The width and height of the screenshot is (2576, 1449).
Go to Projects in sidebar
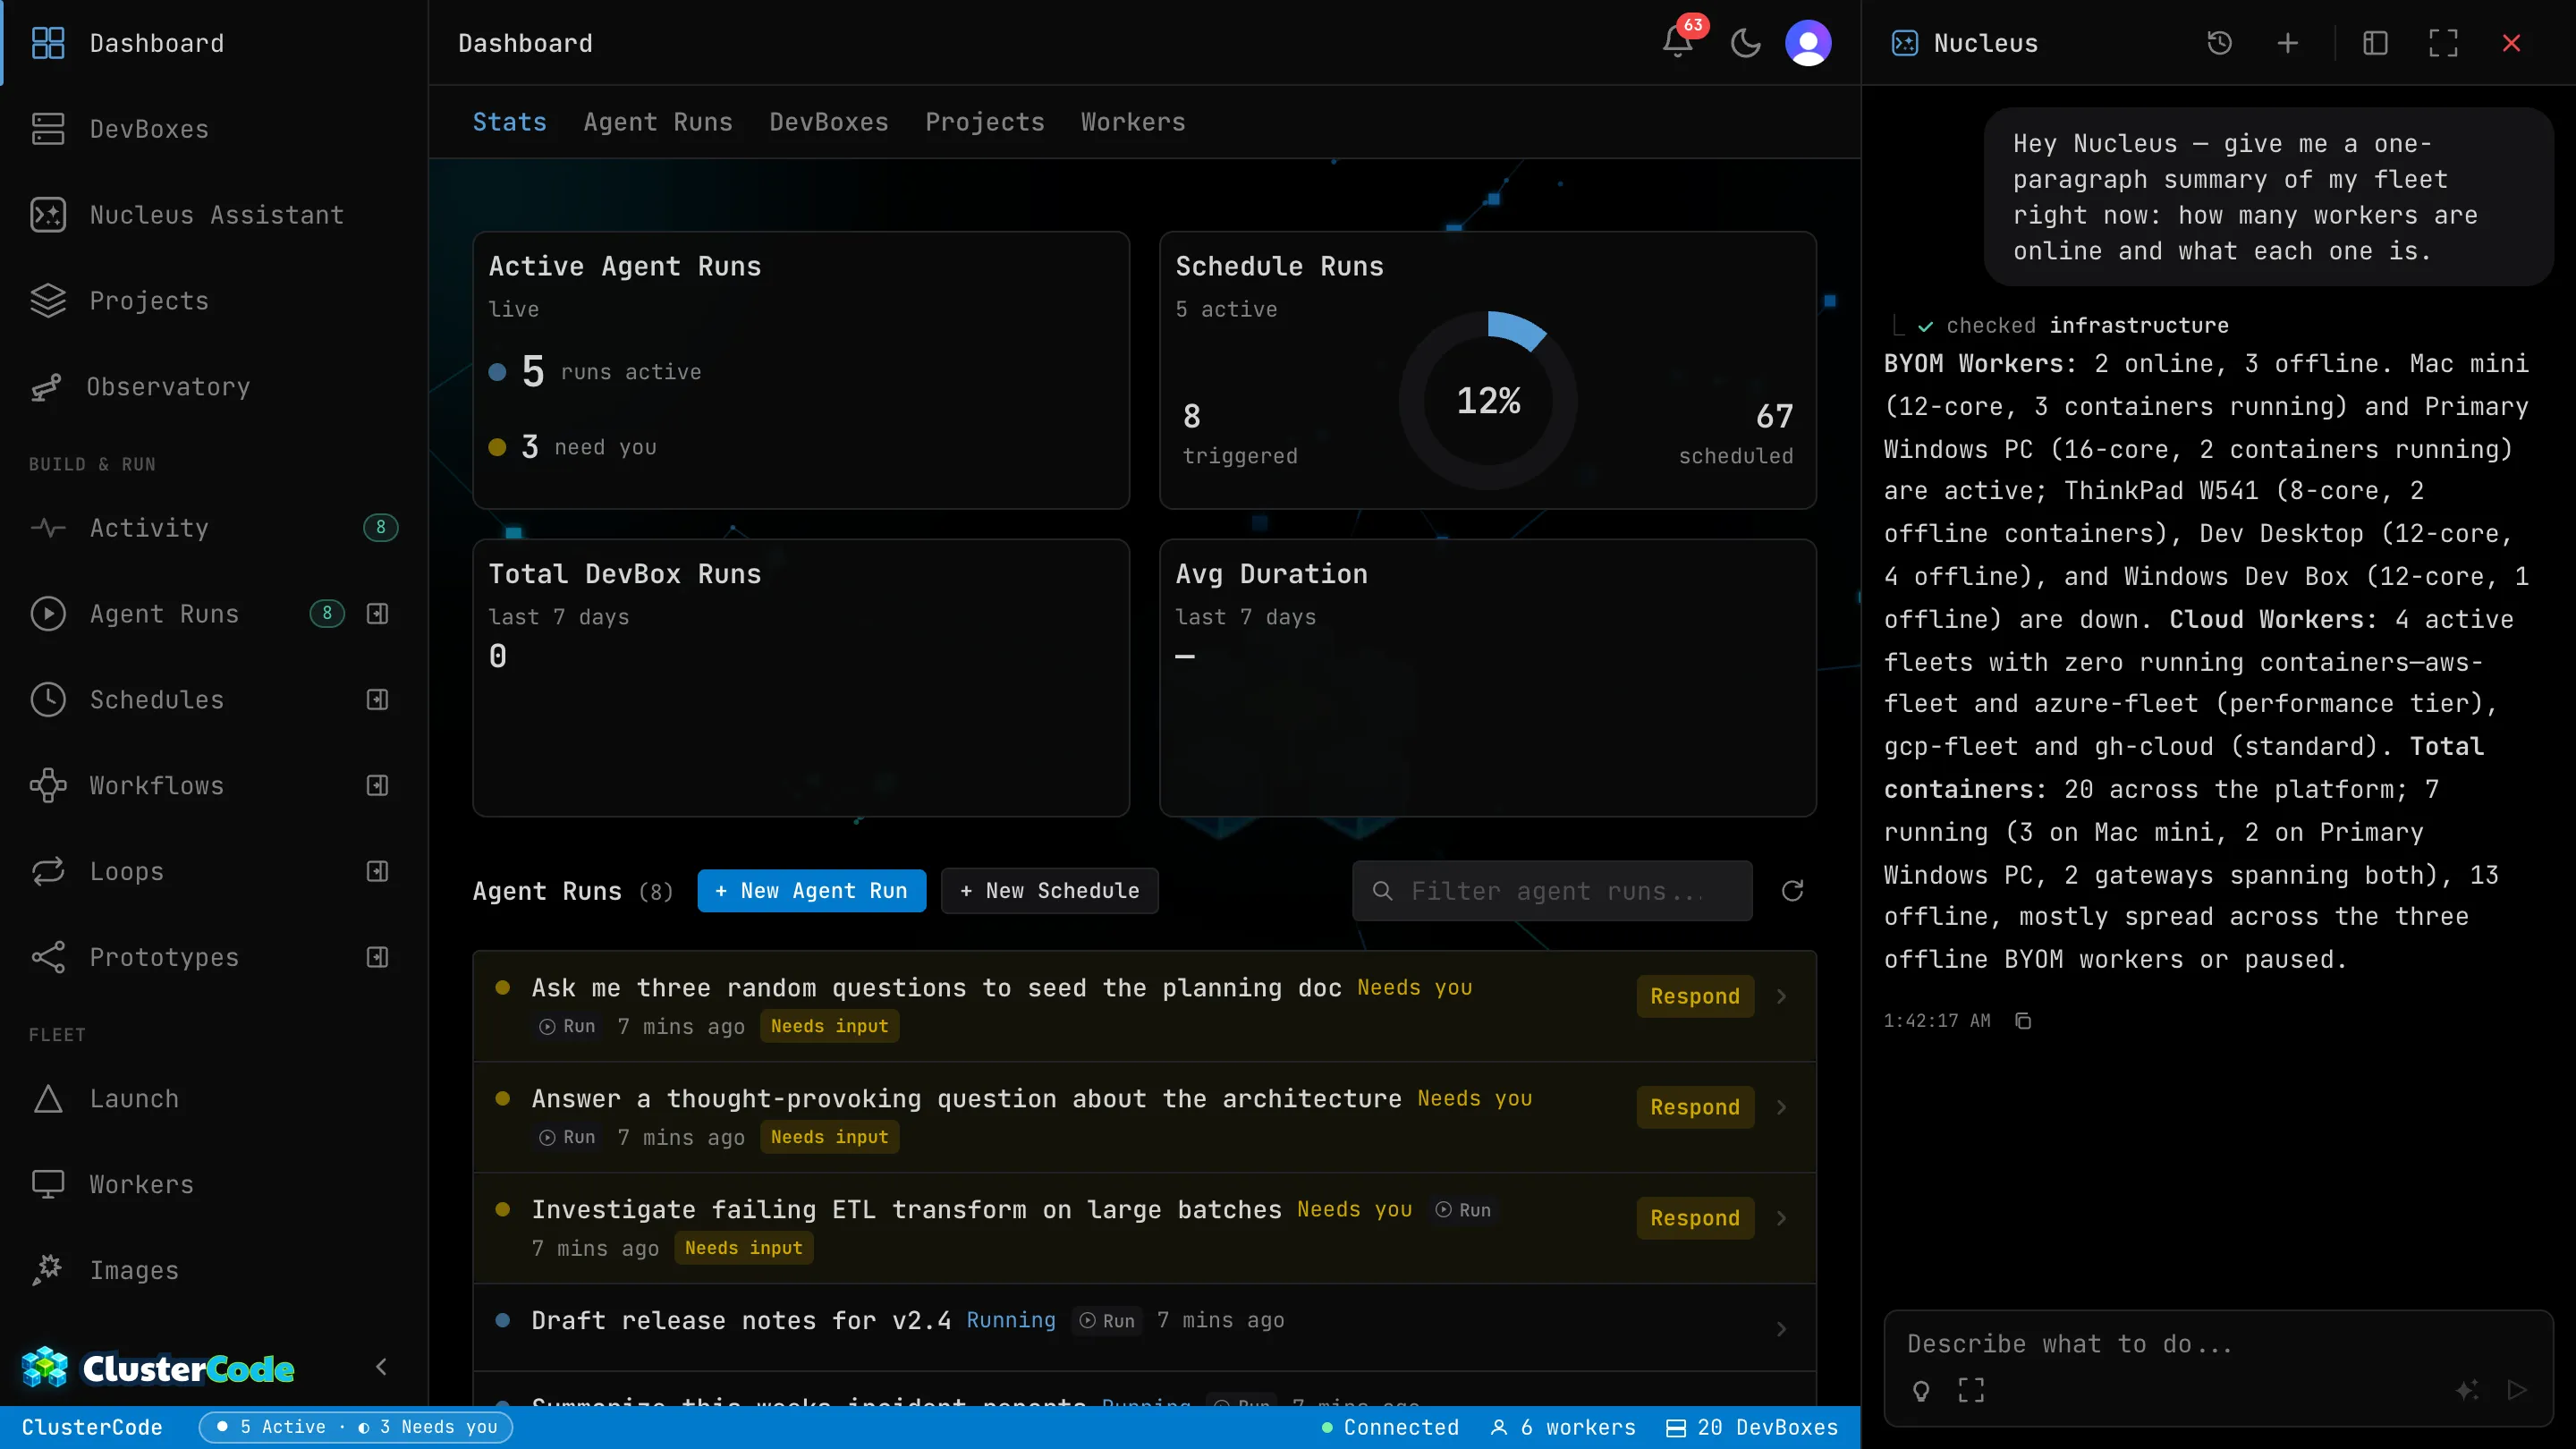point(214,301)
